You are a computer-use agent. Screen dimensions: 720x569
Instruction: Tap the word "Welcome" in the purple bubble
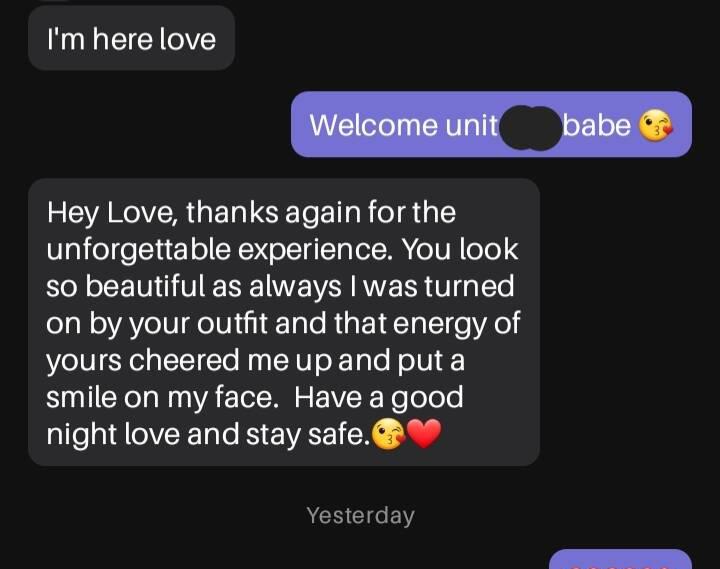tap(373, 125)
